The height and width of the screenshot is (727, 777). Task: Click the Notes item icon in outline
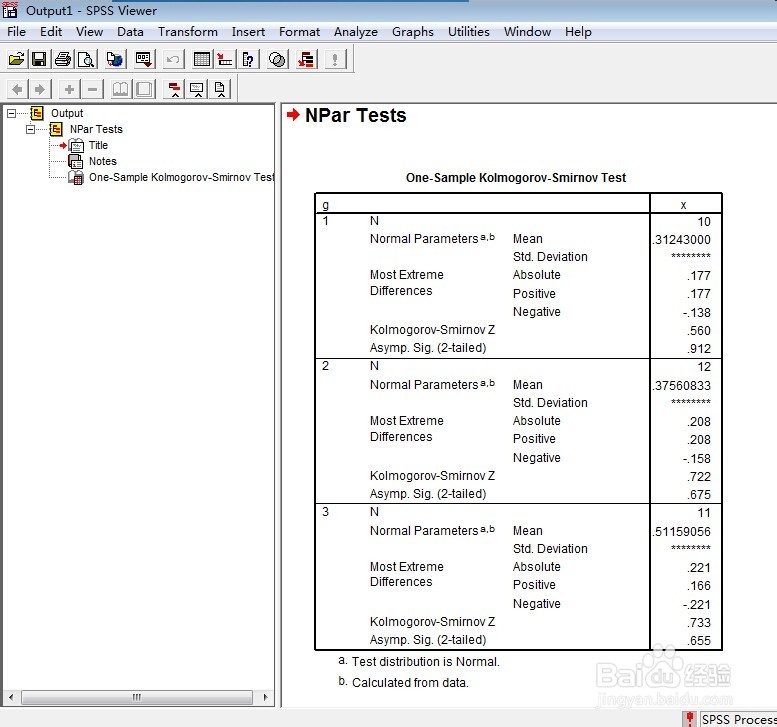[x=75, y=161]
